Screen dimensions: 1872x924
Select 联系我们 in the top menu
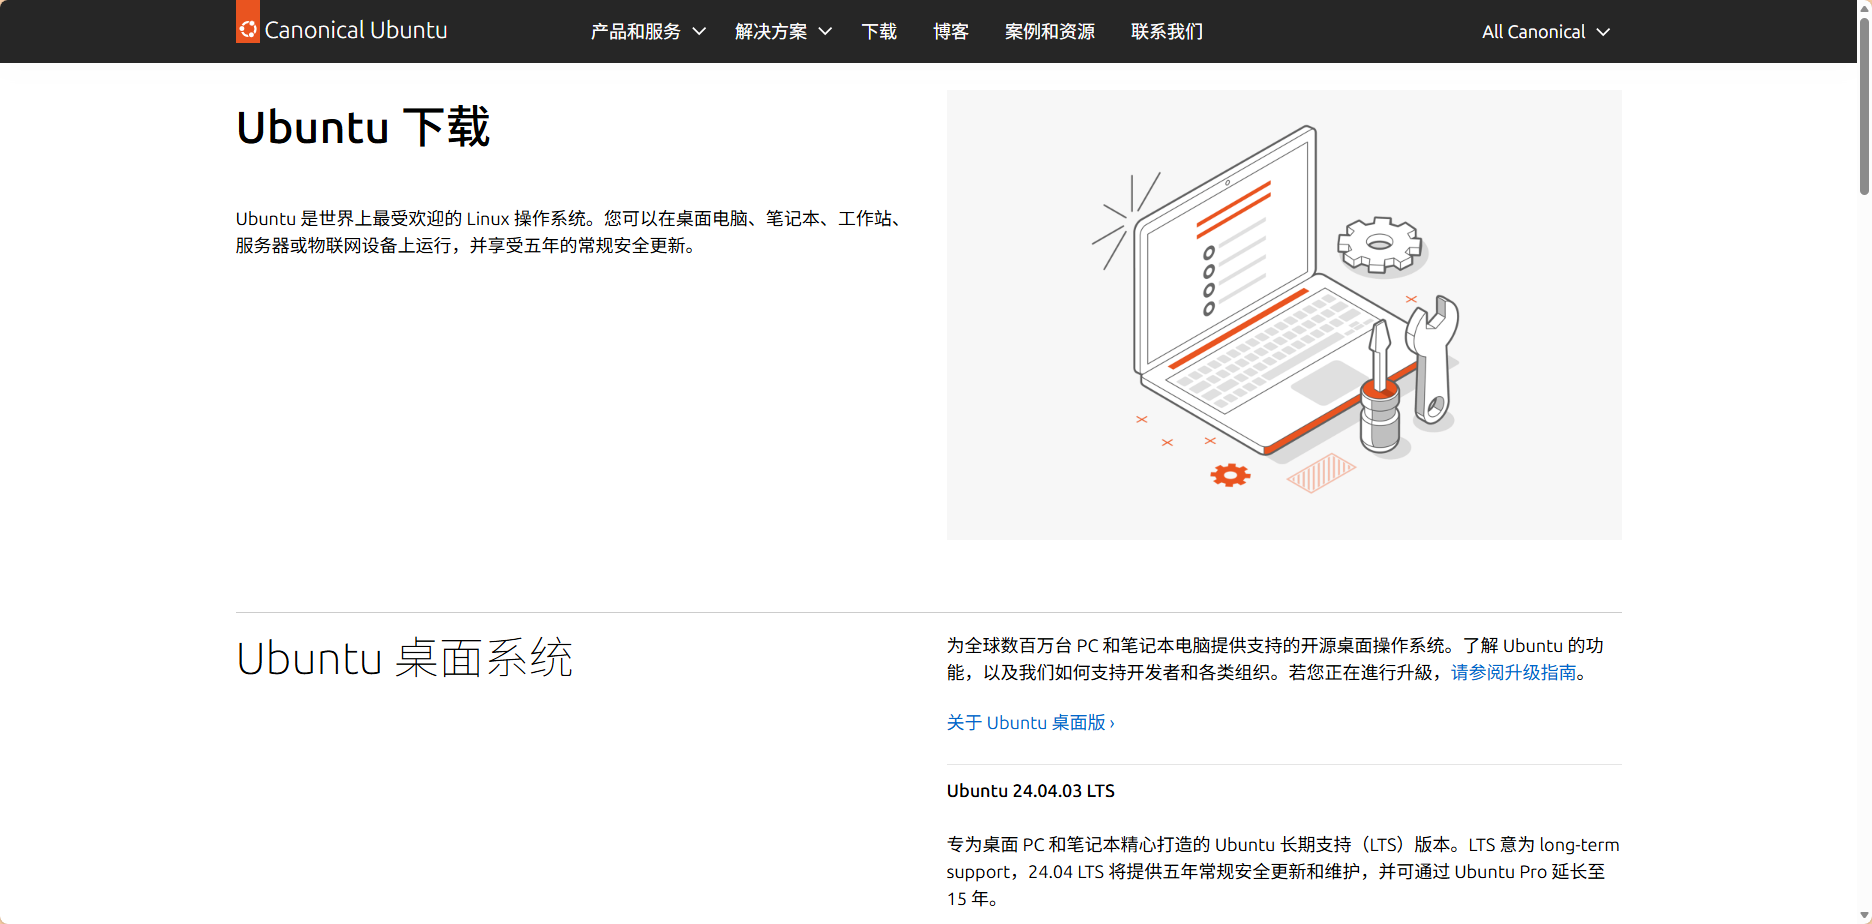pos(1167,32)
